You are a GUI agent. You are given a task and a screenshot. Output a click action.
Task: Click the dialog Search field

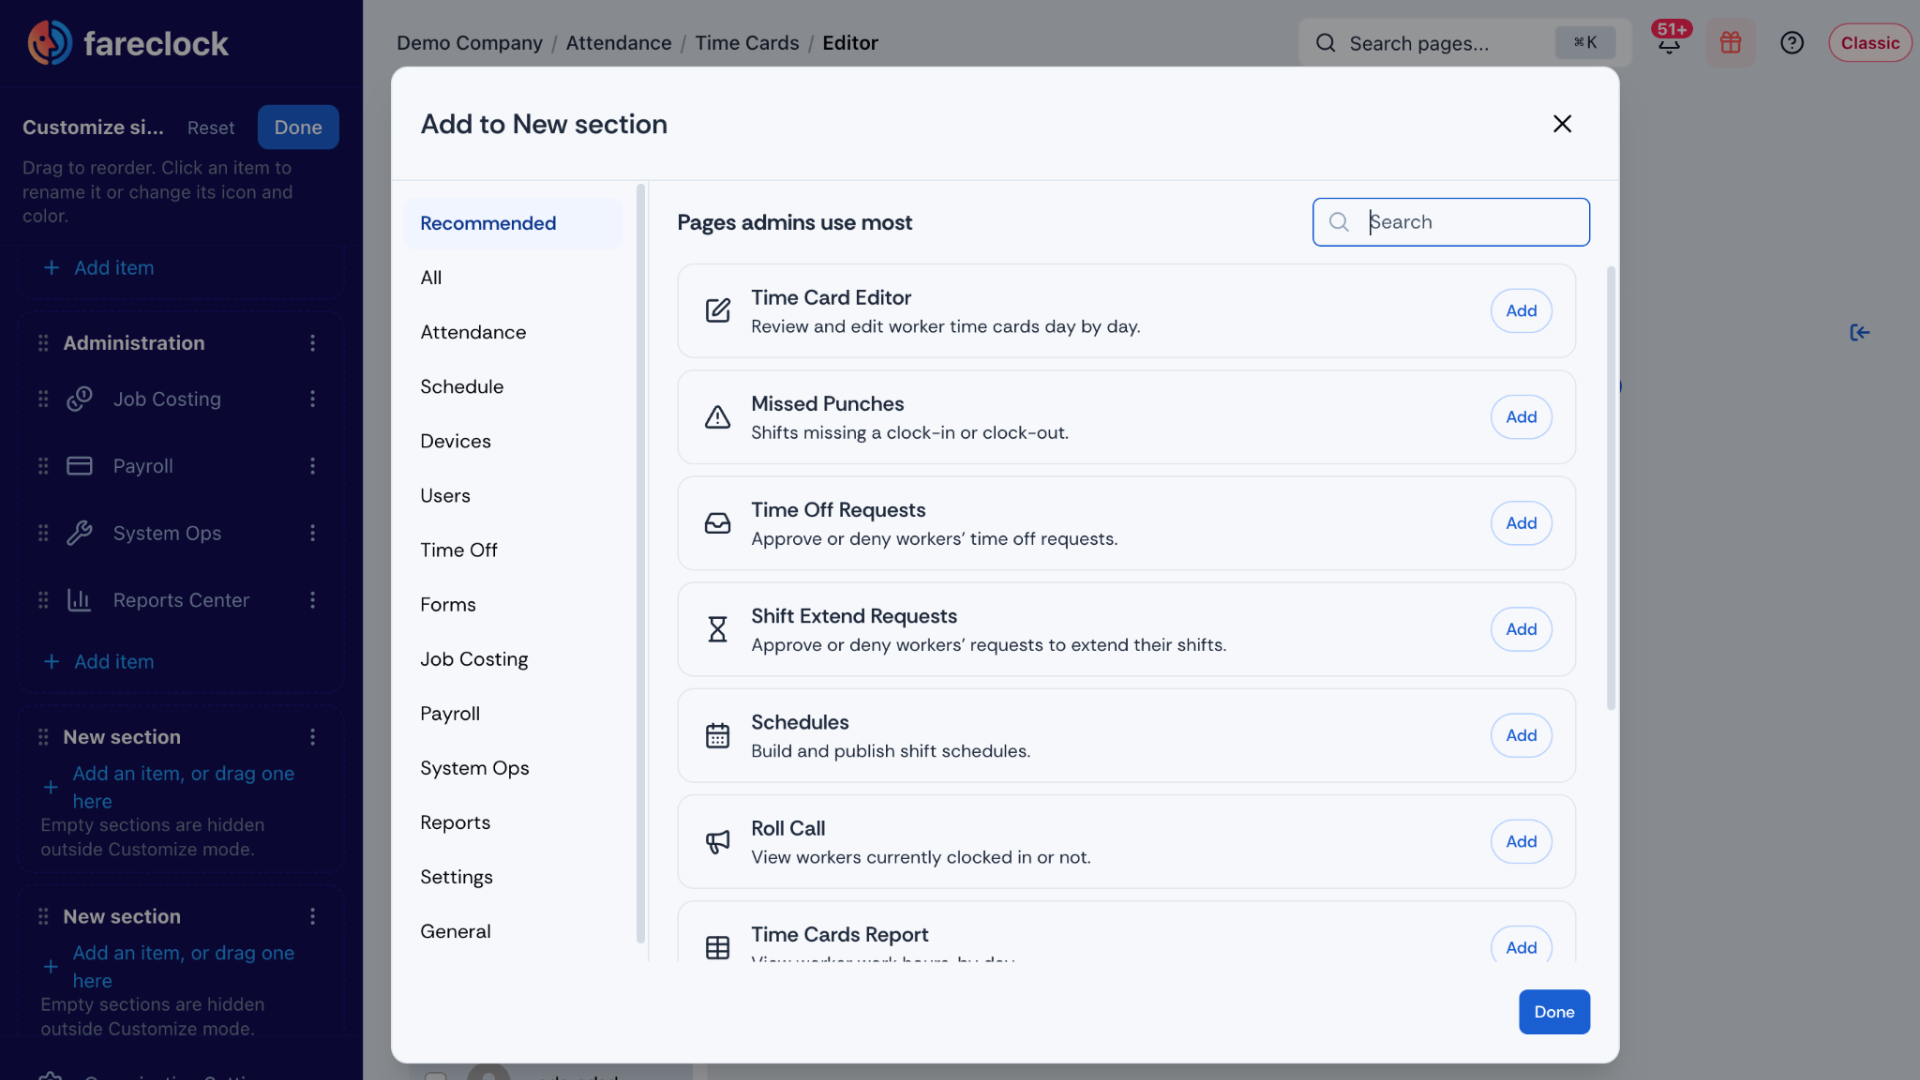[x=1451, y=222]
